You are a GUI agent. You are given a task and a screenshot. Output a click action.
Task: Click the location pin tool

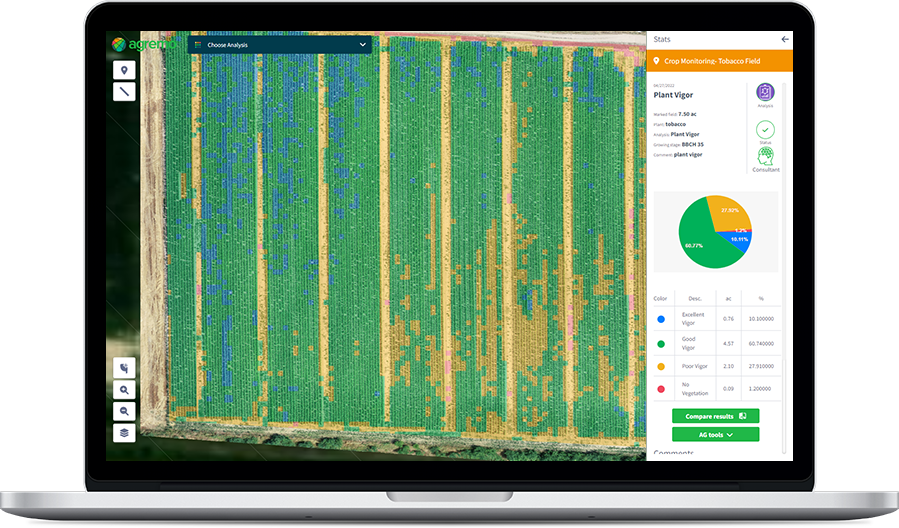coord(124,70)
